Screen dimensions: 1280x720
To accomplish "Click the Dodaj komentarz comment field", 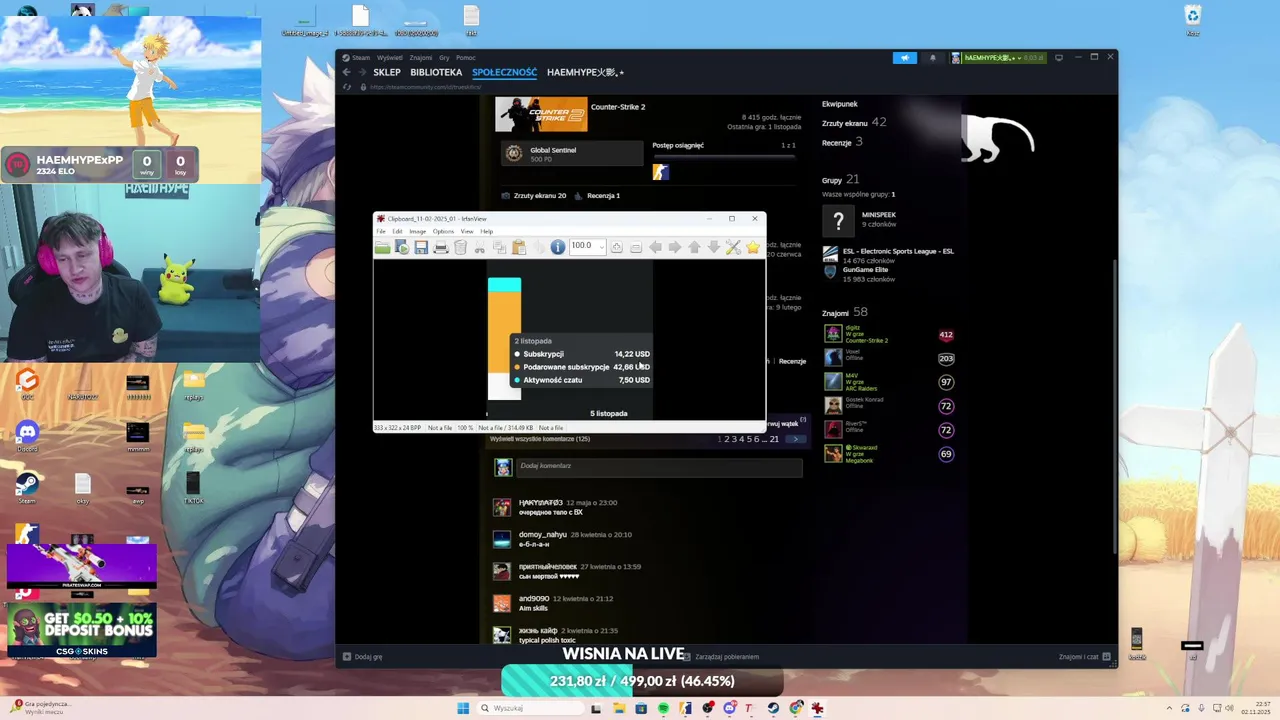I will 659,466.
